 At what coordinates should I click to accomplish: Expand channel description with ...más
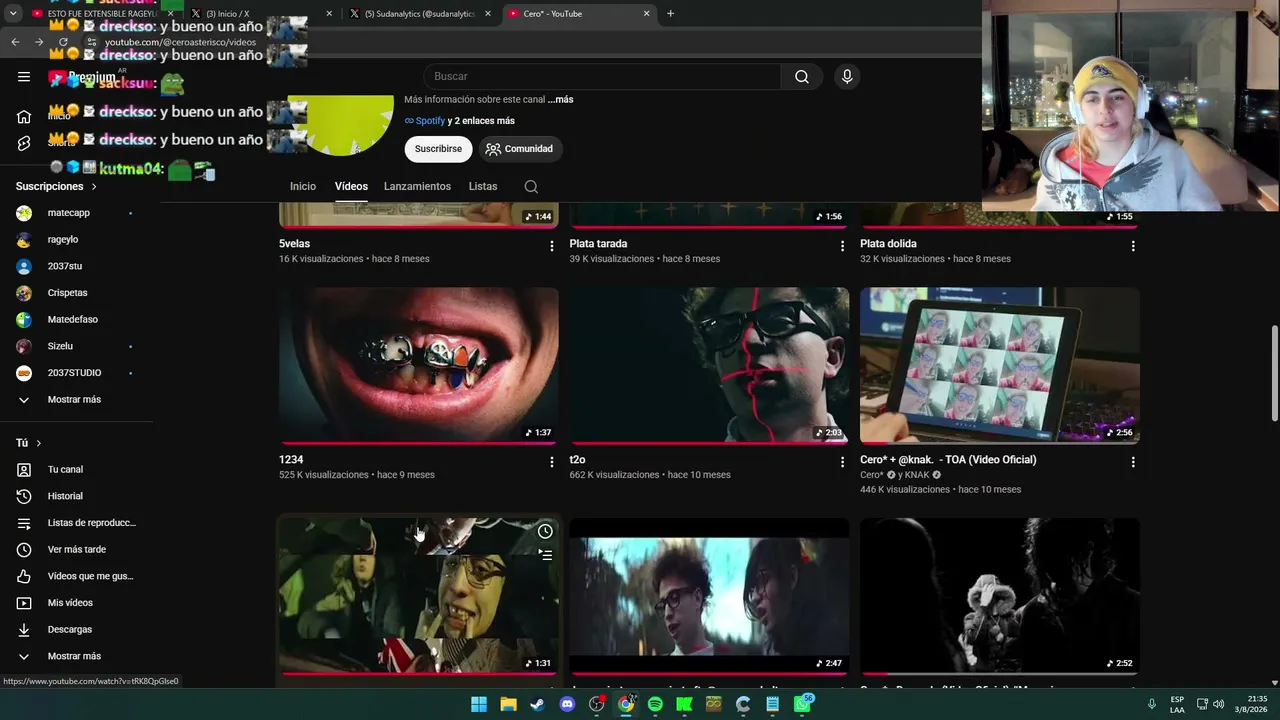[560, 100]
